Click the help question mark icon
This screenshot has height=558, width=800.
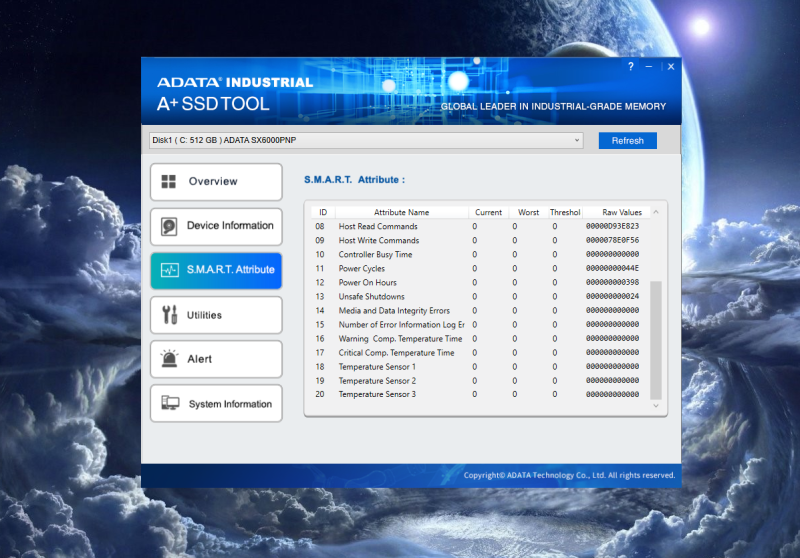(631, 66)
